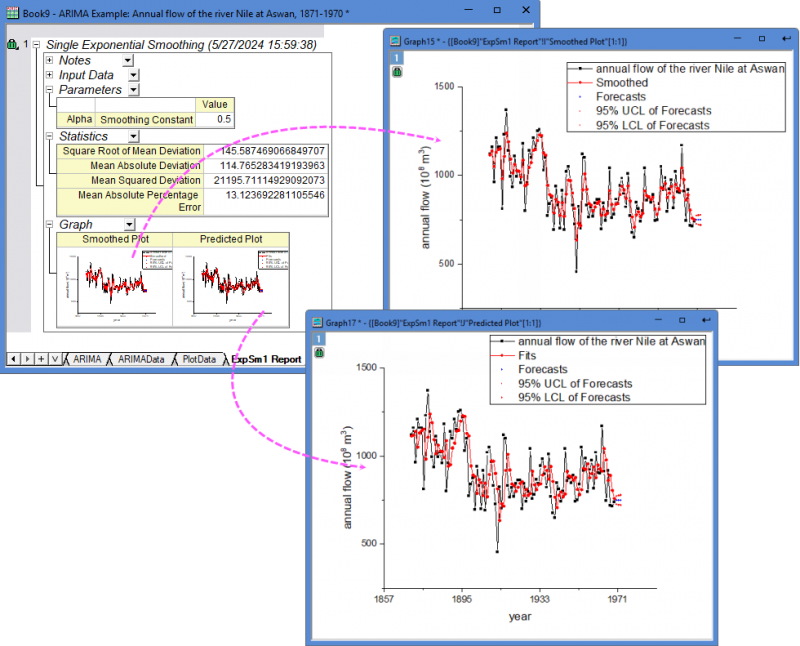
Task: Click the Predicted Plot column header
Action: coord(231,239)
